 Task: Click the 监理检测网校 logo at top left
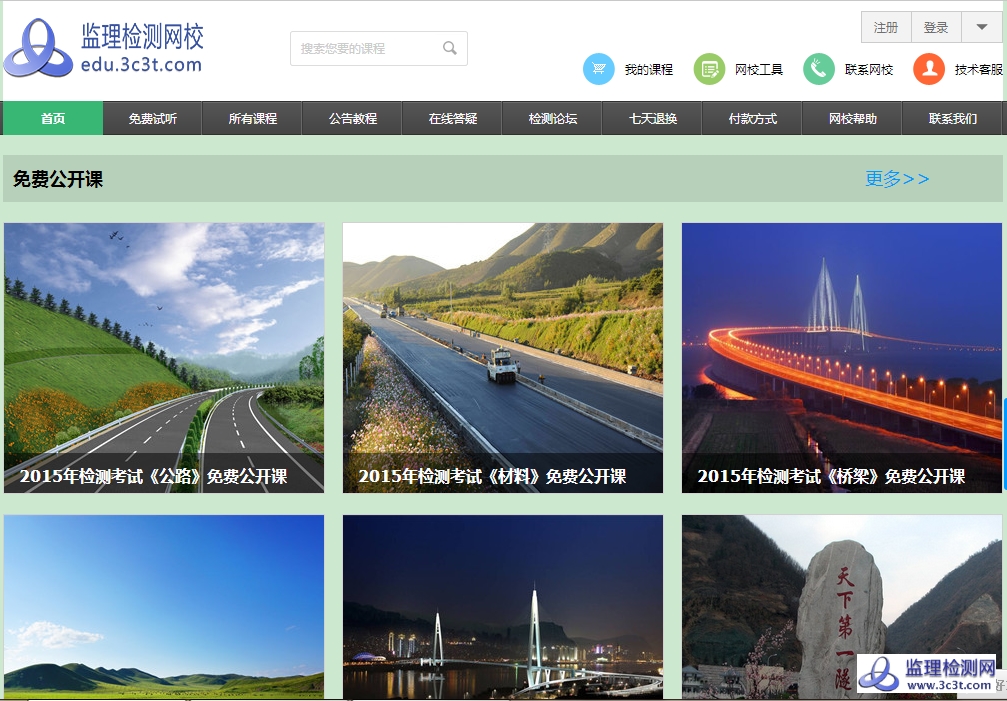(x=104, y=48)
